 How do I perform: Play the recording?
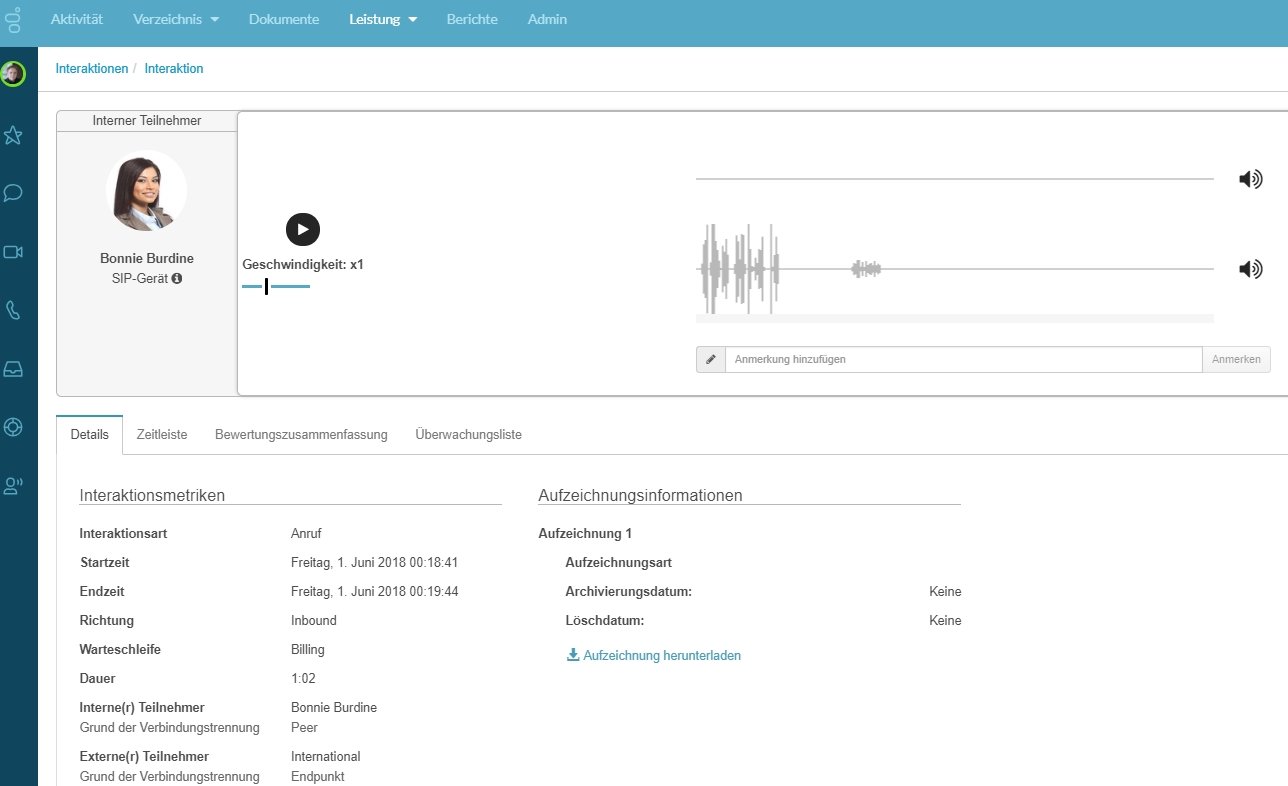[x=303, y=229]
